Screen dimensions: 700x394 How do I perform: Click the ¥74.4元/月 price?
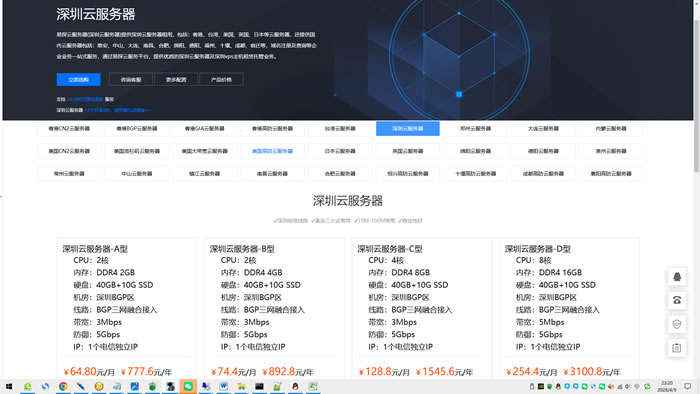(x=233, y=372)
